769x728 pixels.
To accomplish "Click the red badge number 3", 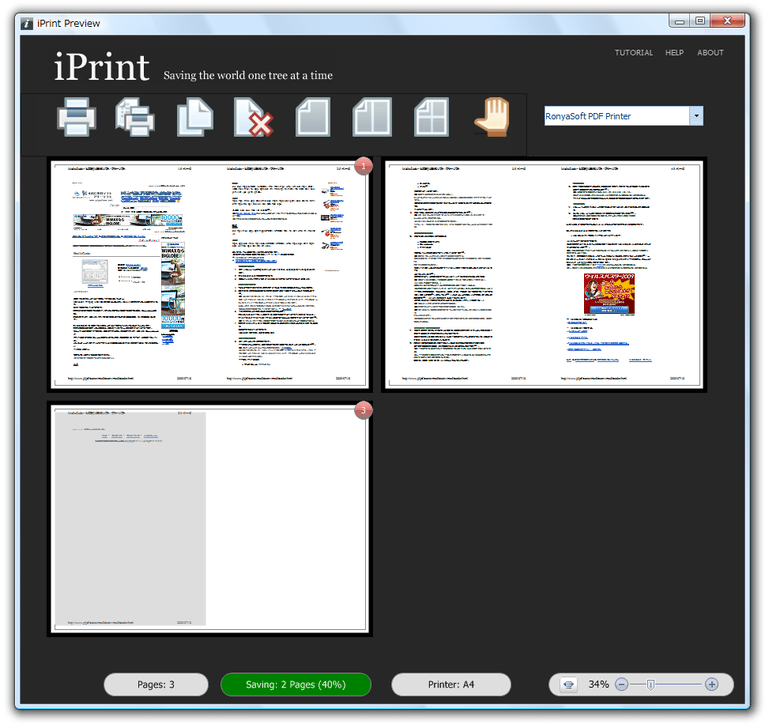I will pyautogui.click(x=363, y=410).
